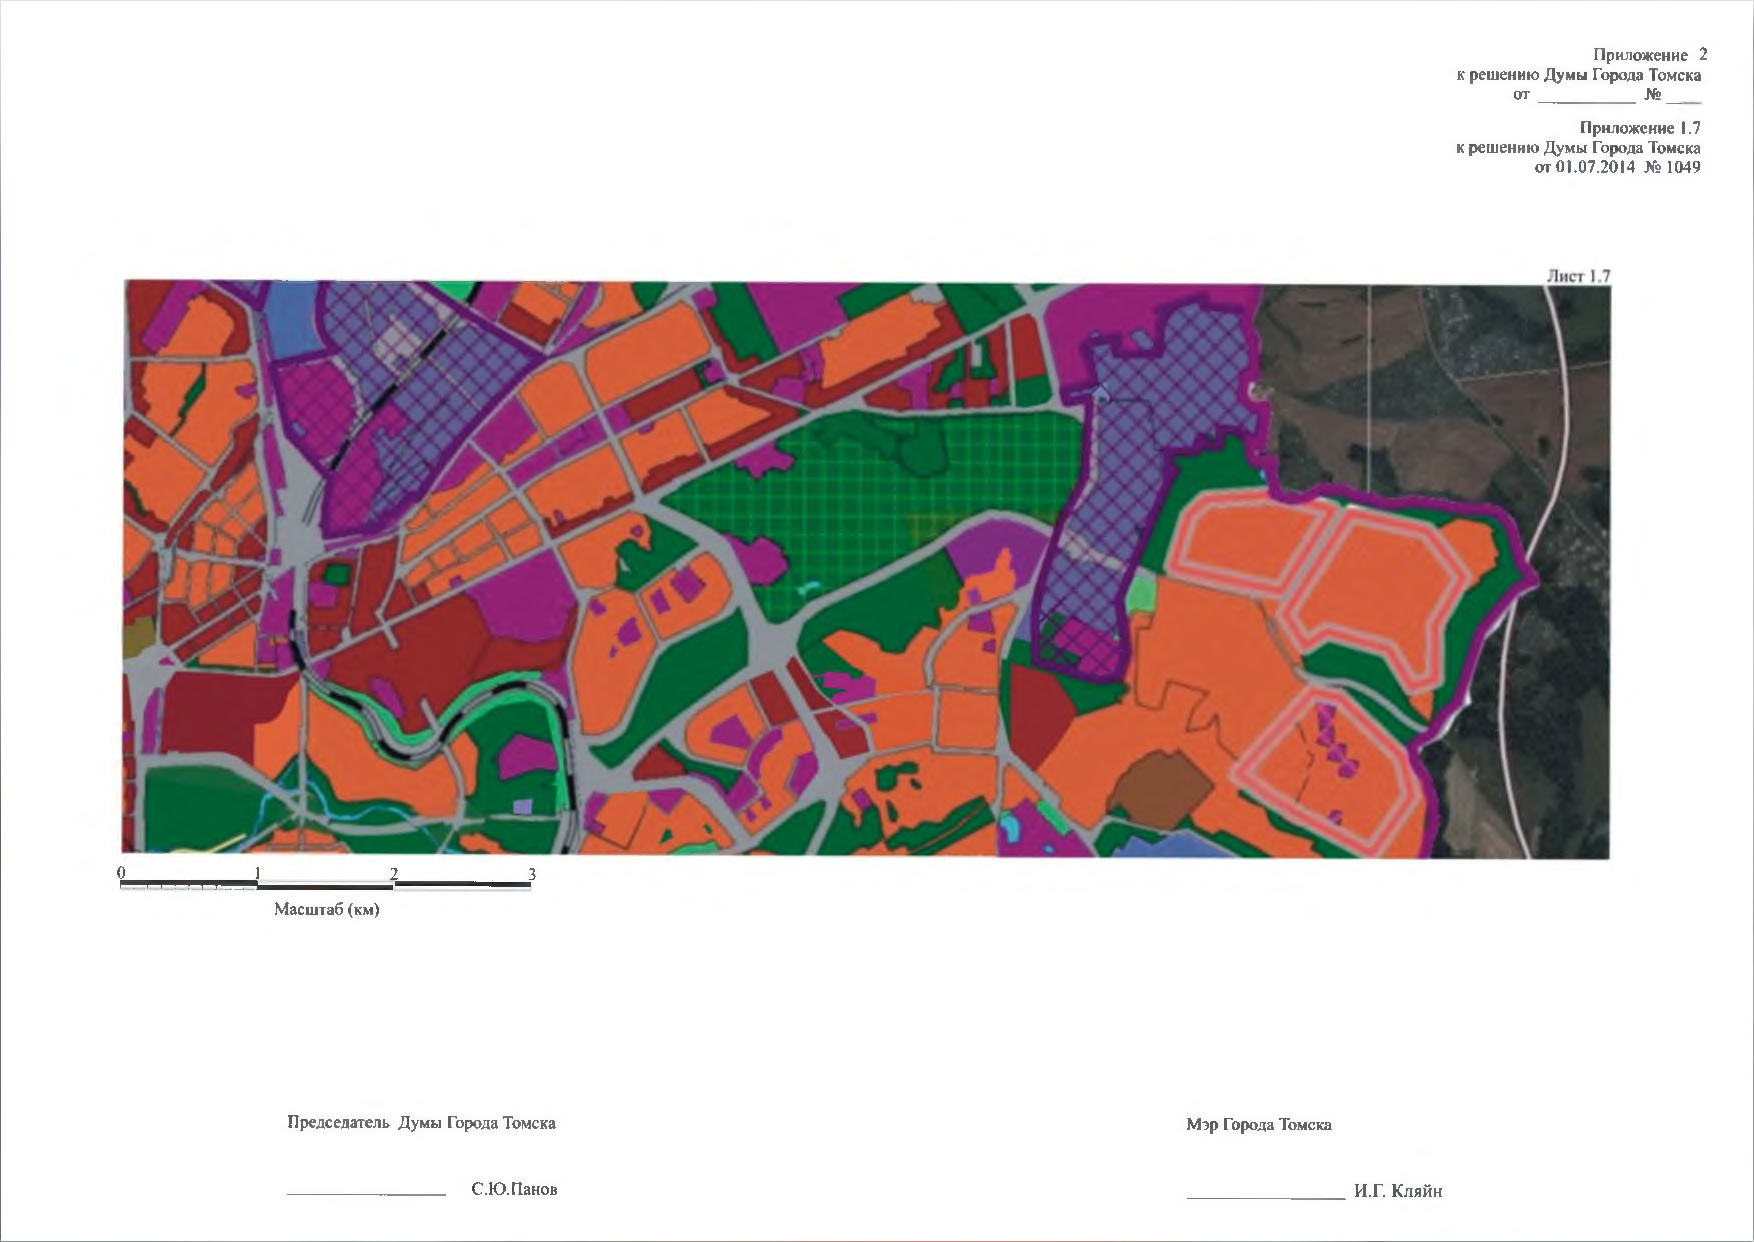
Task: Click the signature line before "С.Ю.Панов"
Action: (366, 1192)
